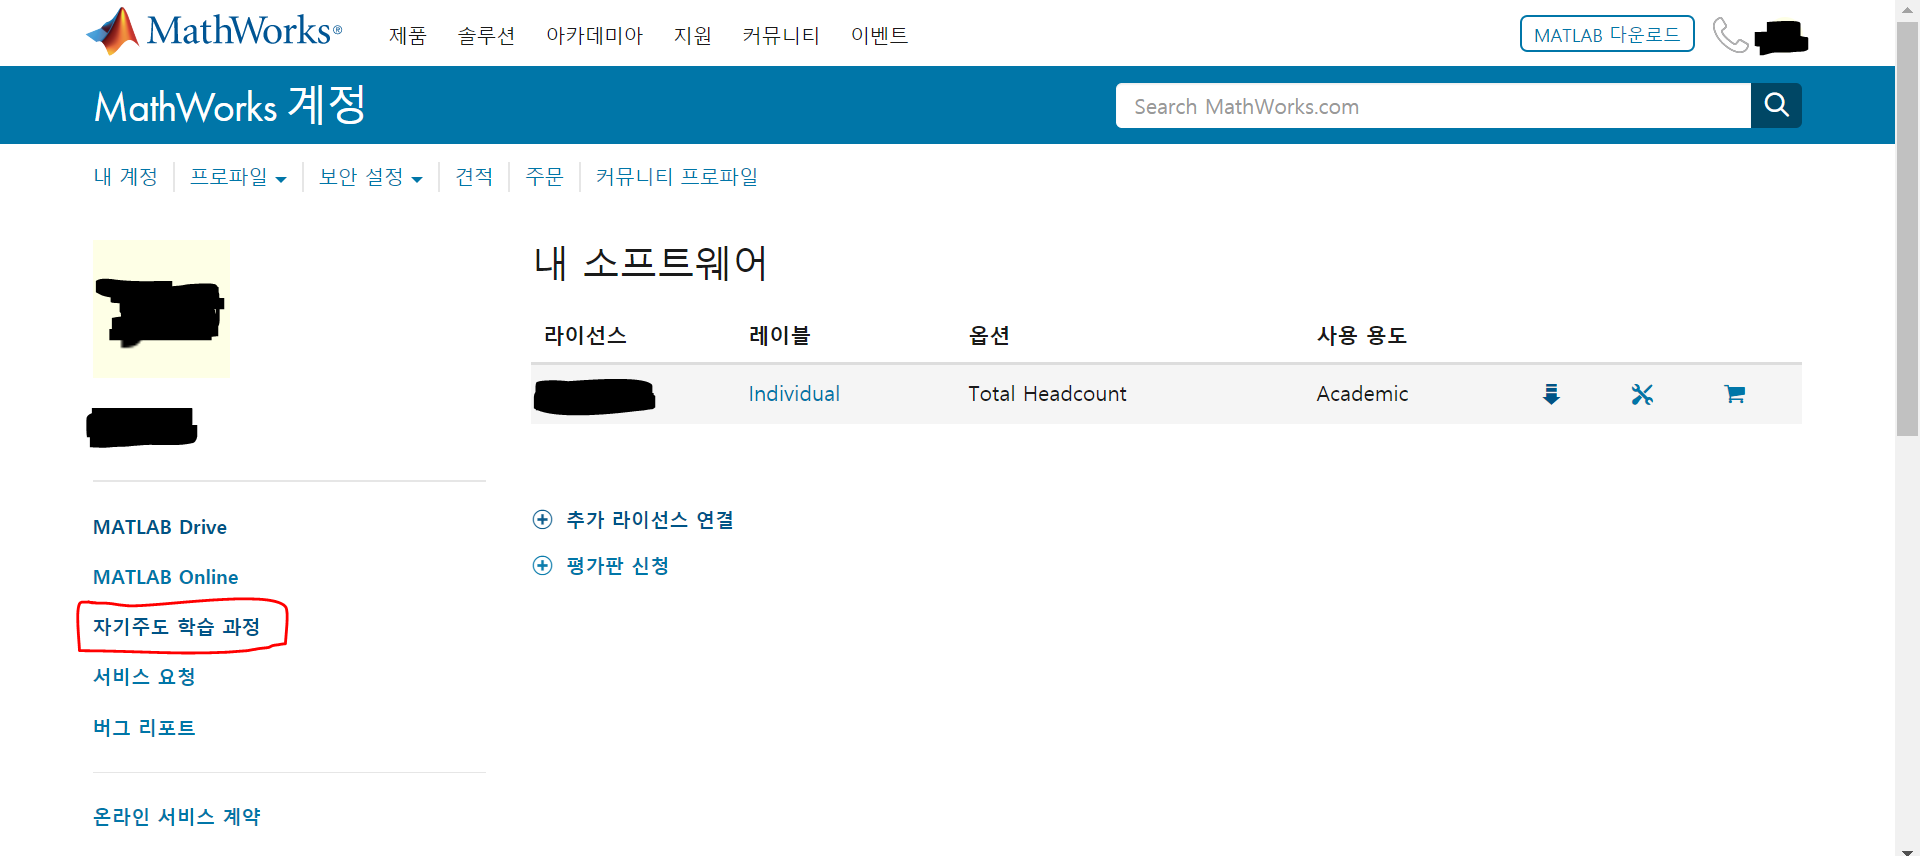The width and height of the screenshot is (1920, 856).
Task: Go to 내 계정 tab
Action: pos(126,177)
